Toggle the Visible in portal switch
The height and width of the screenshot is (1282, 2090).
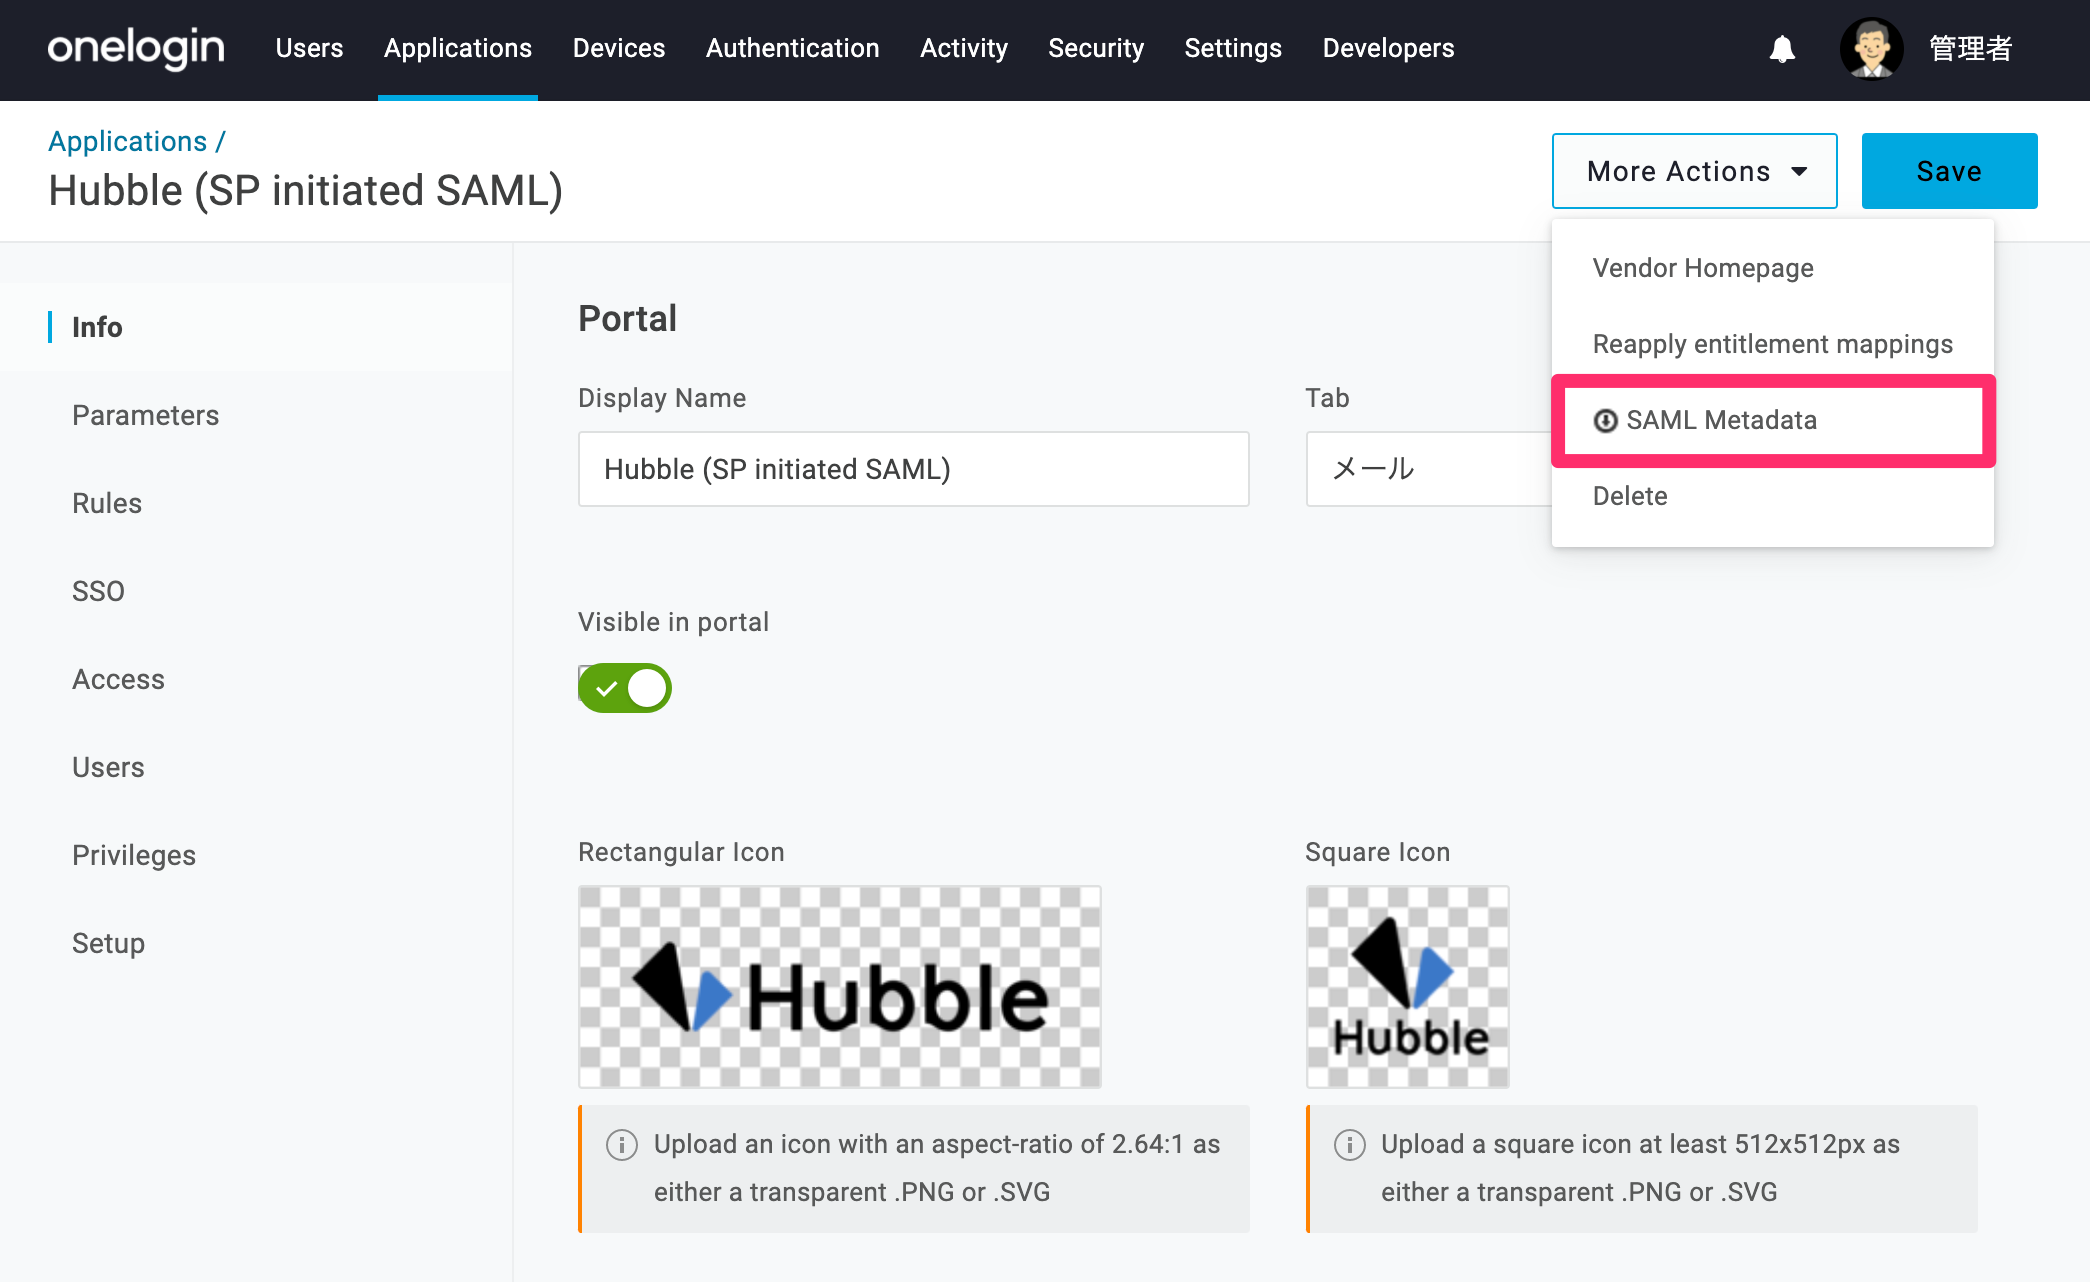click(x=625, y=688)
